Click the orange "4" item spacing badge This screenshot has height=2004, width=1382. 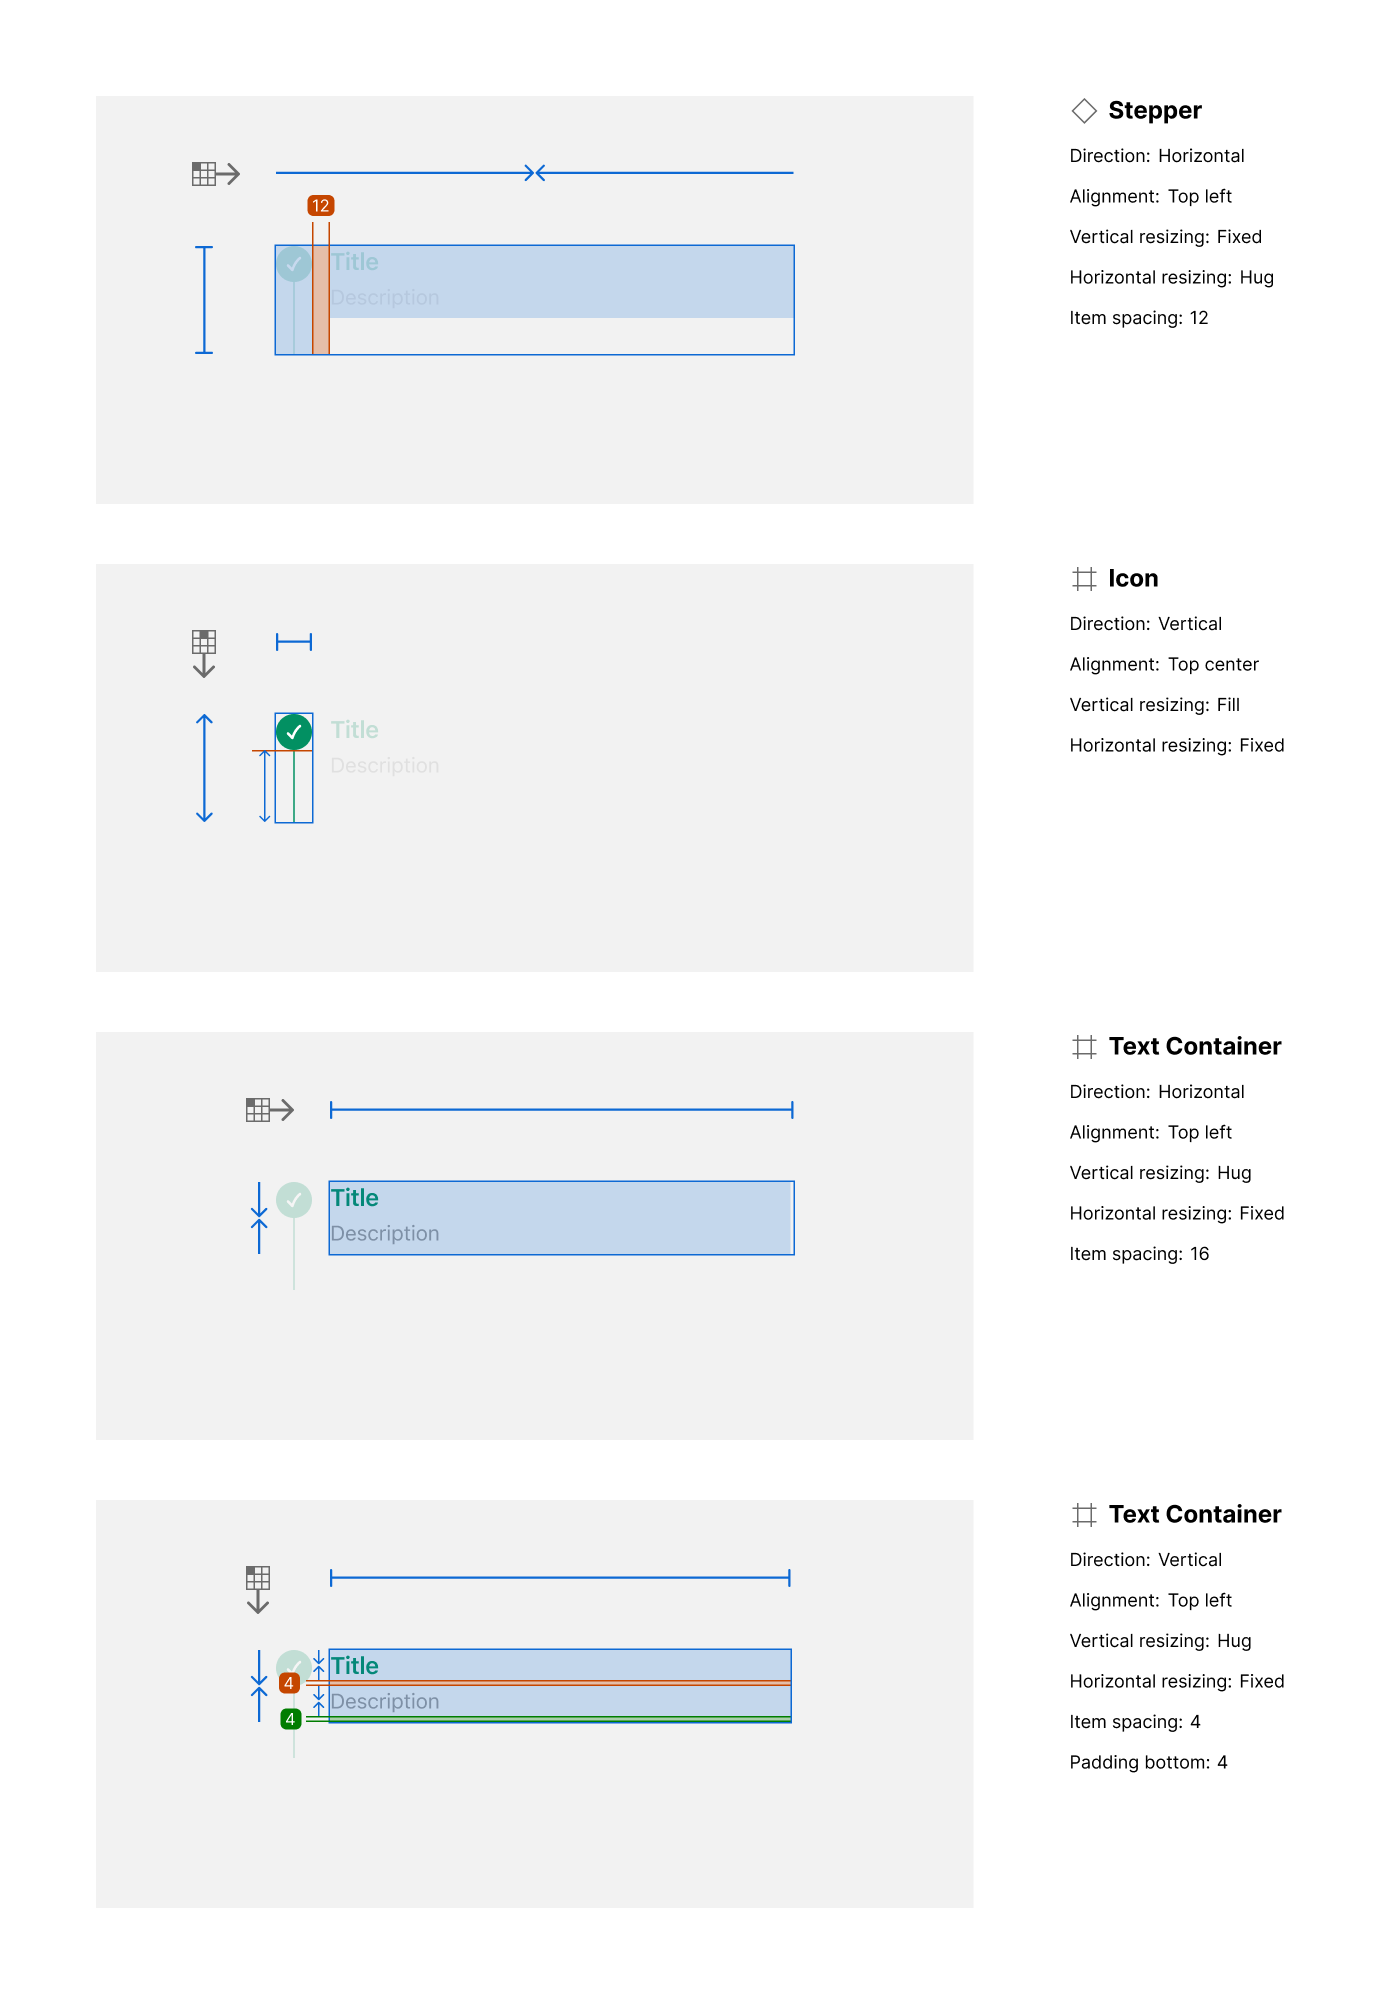(289, 1683)
